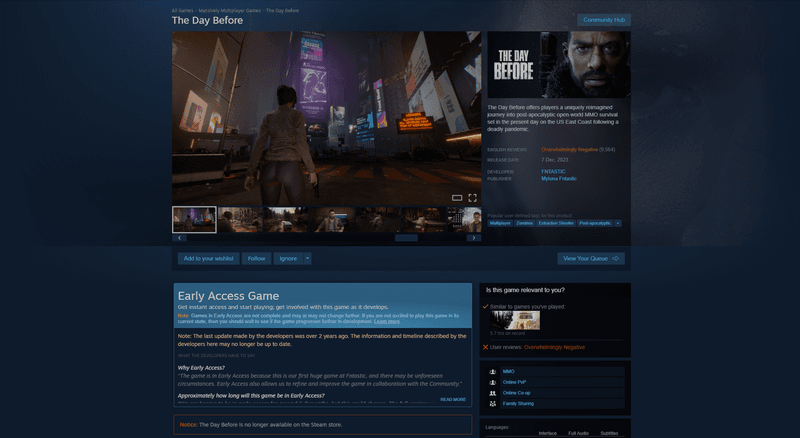Click the MMO category icon
The width and height of the screenshot is (800, 438).
[x=492, y=372]
